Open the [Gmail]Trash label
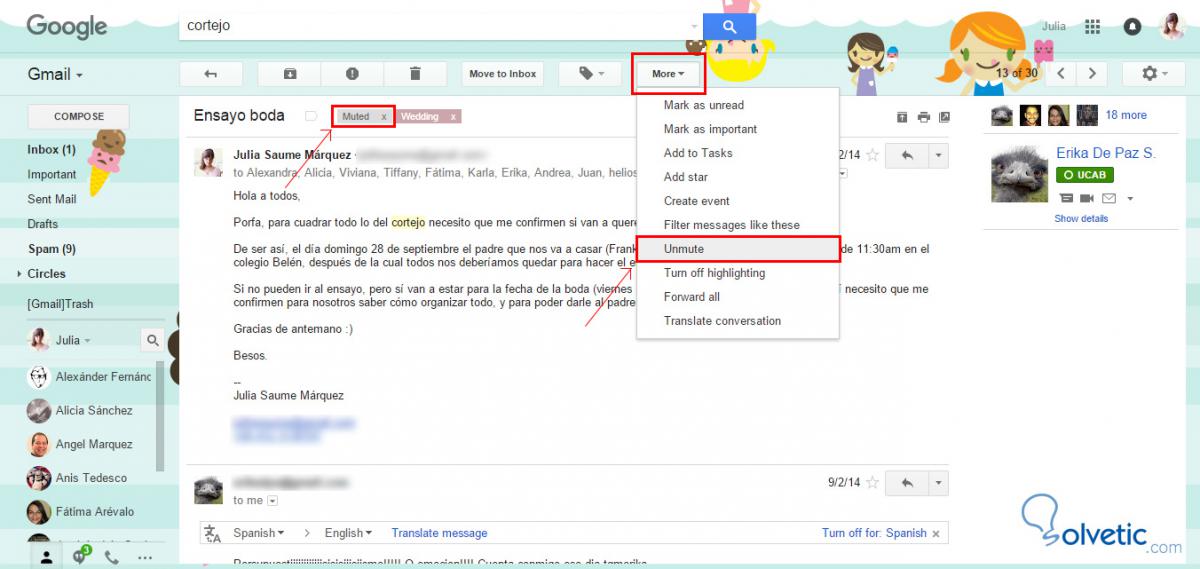The width and height of the screenshot is (1200, 569). [x=60, y=304]
